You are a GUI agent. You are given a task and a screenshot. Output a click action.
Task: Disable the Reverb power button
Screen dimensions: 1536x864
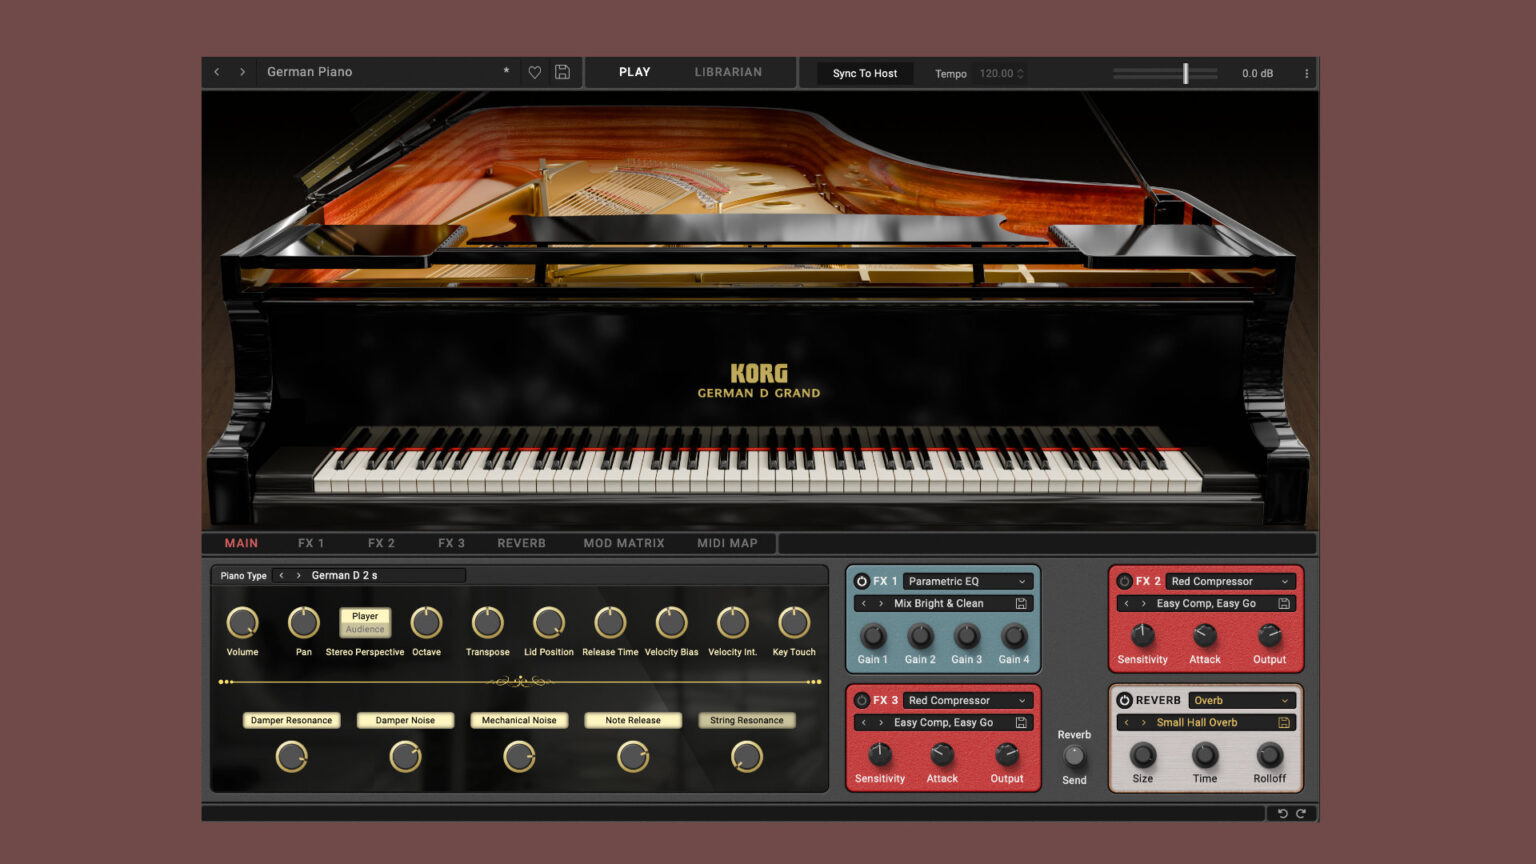(x=1126, y=700)
